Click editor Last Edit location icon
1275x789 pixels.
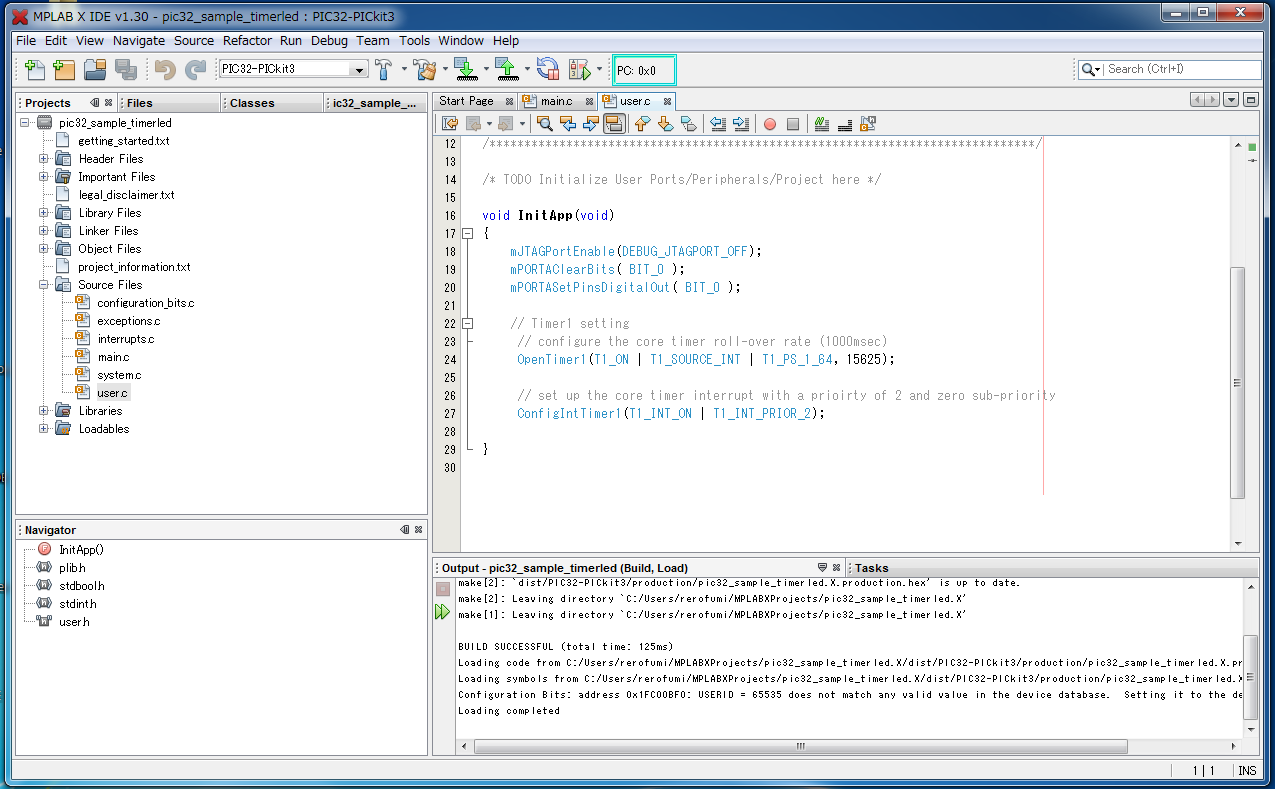[x=450, y=124]
